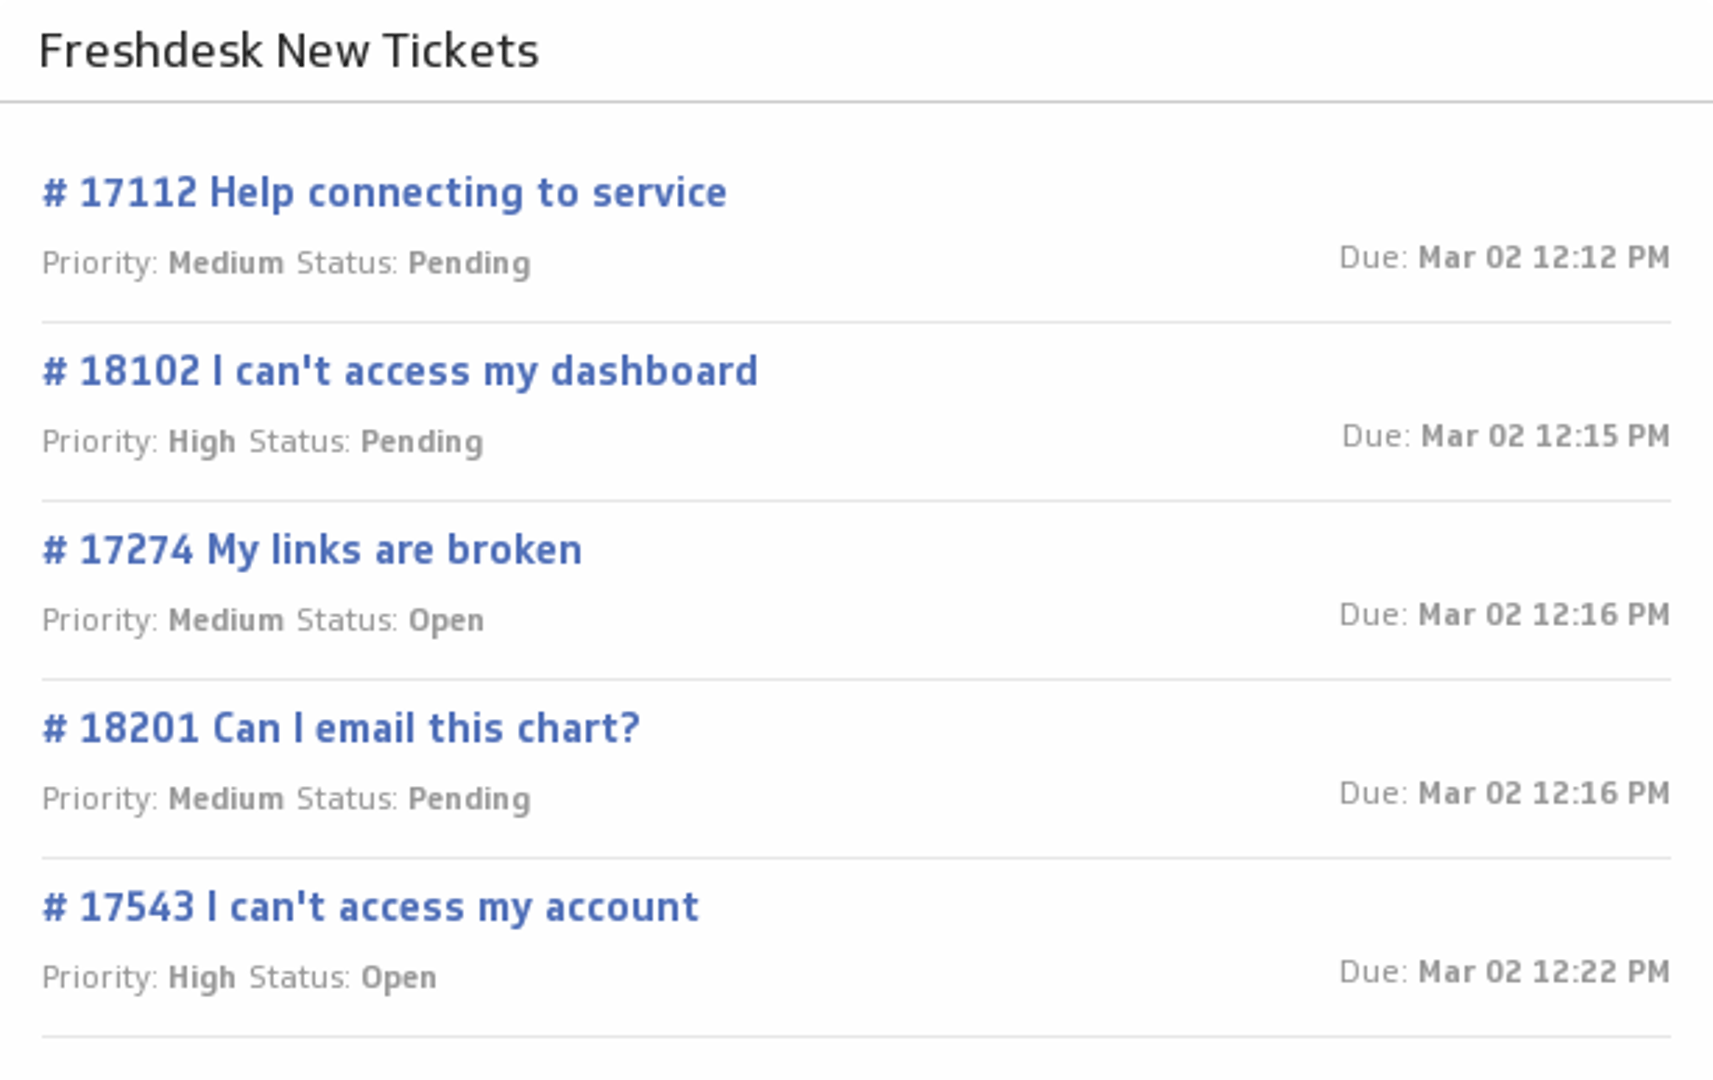Open ticket #17112 Help connecting to service
Image resolution: width=1713 pixels, height=1080 pixels.
coord(384,193)
